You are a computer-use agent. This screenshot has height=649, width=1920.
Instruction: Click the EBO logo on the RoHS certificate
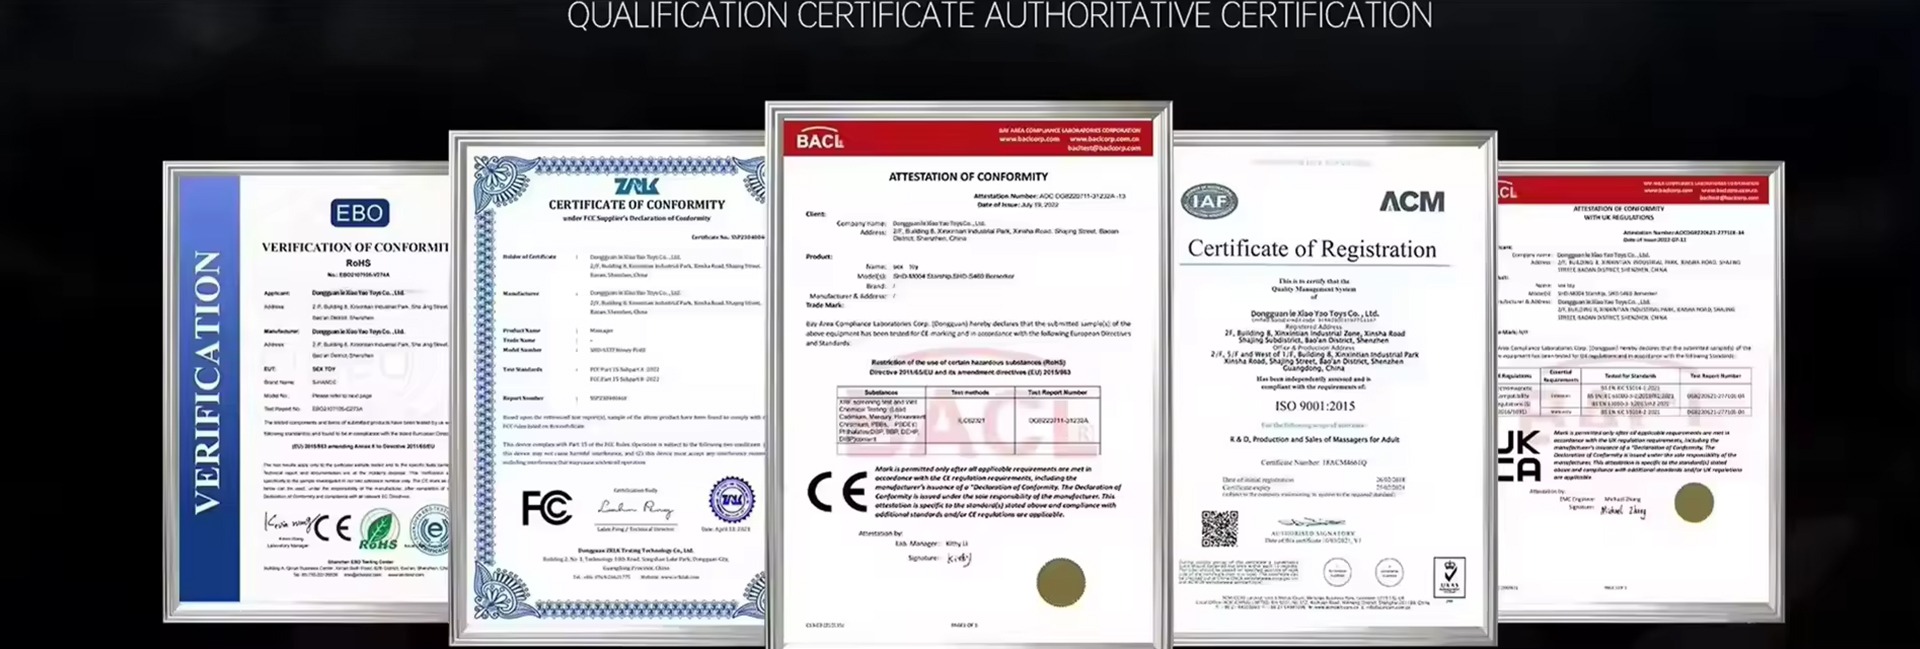tap(360, 213)
